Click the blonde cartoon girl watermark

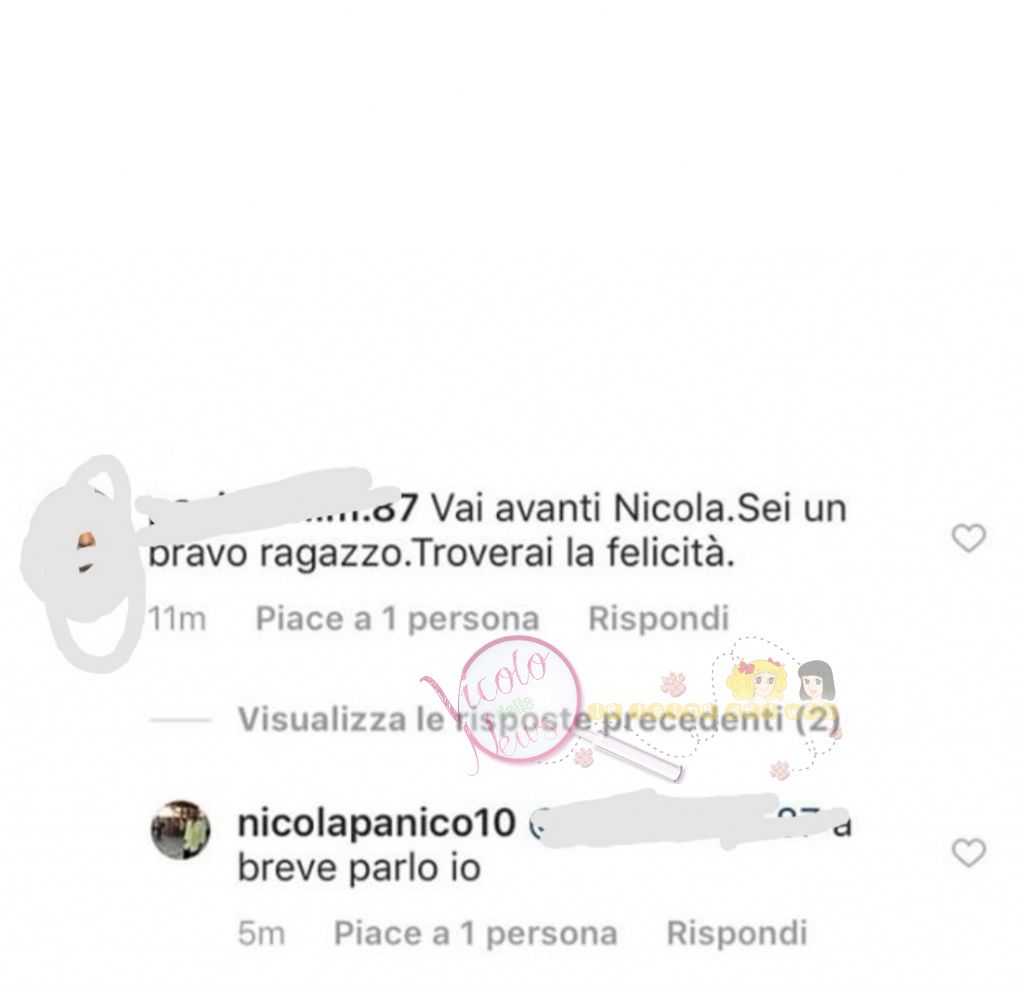point(758,681)
